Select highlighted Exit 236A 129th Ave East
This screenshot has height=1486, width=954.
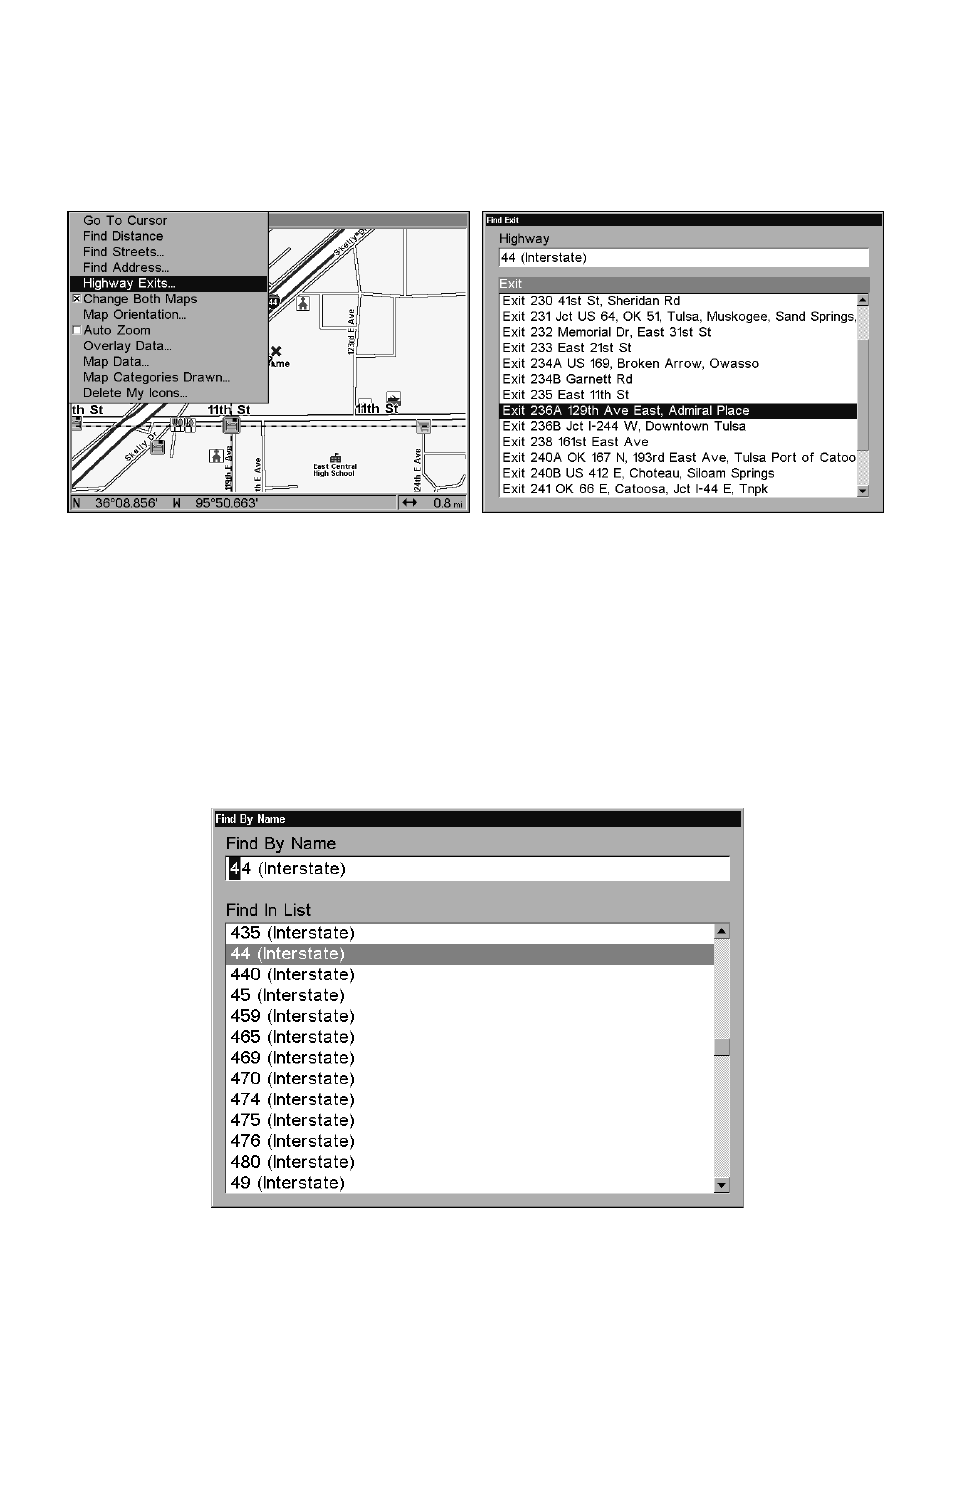(678, 411)
